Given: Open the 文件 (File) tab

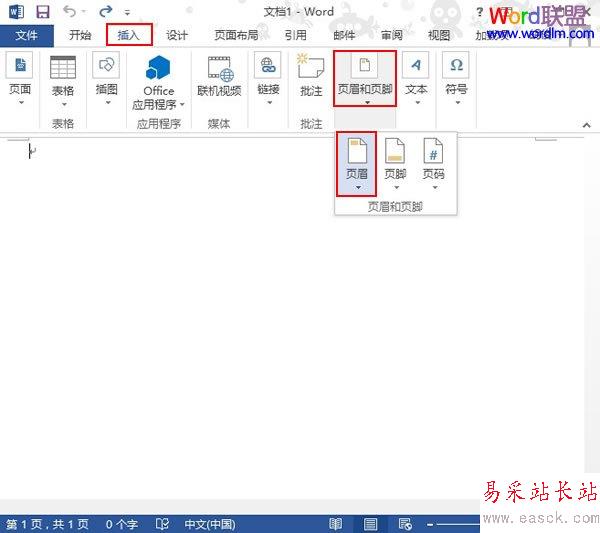Looking at the screenshot, I should click(x=27, y=35).
